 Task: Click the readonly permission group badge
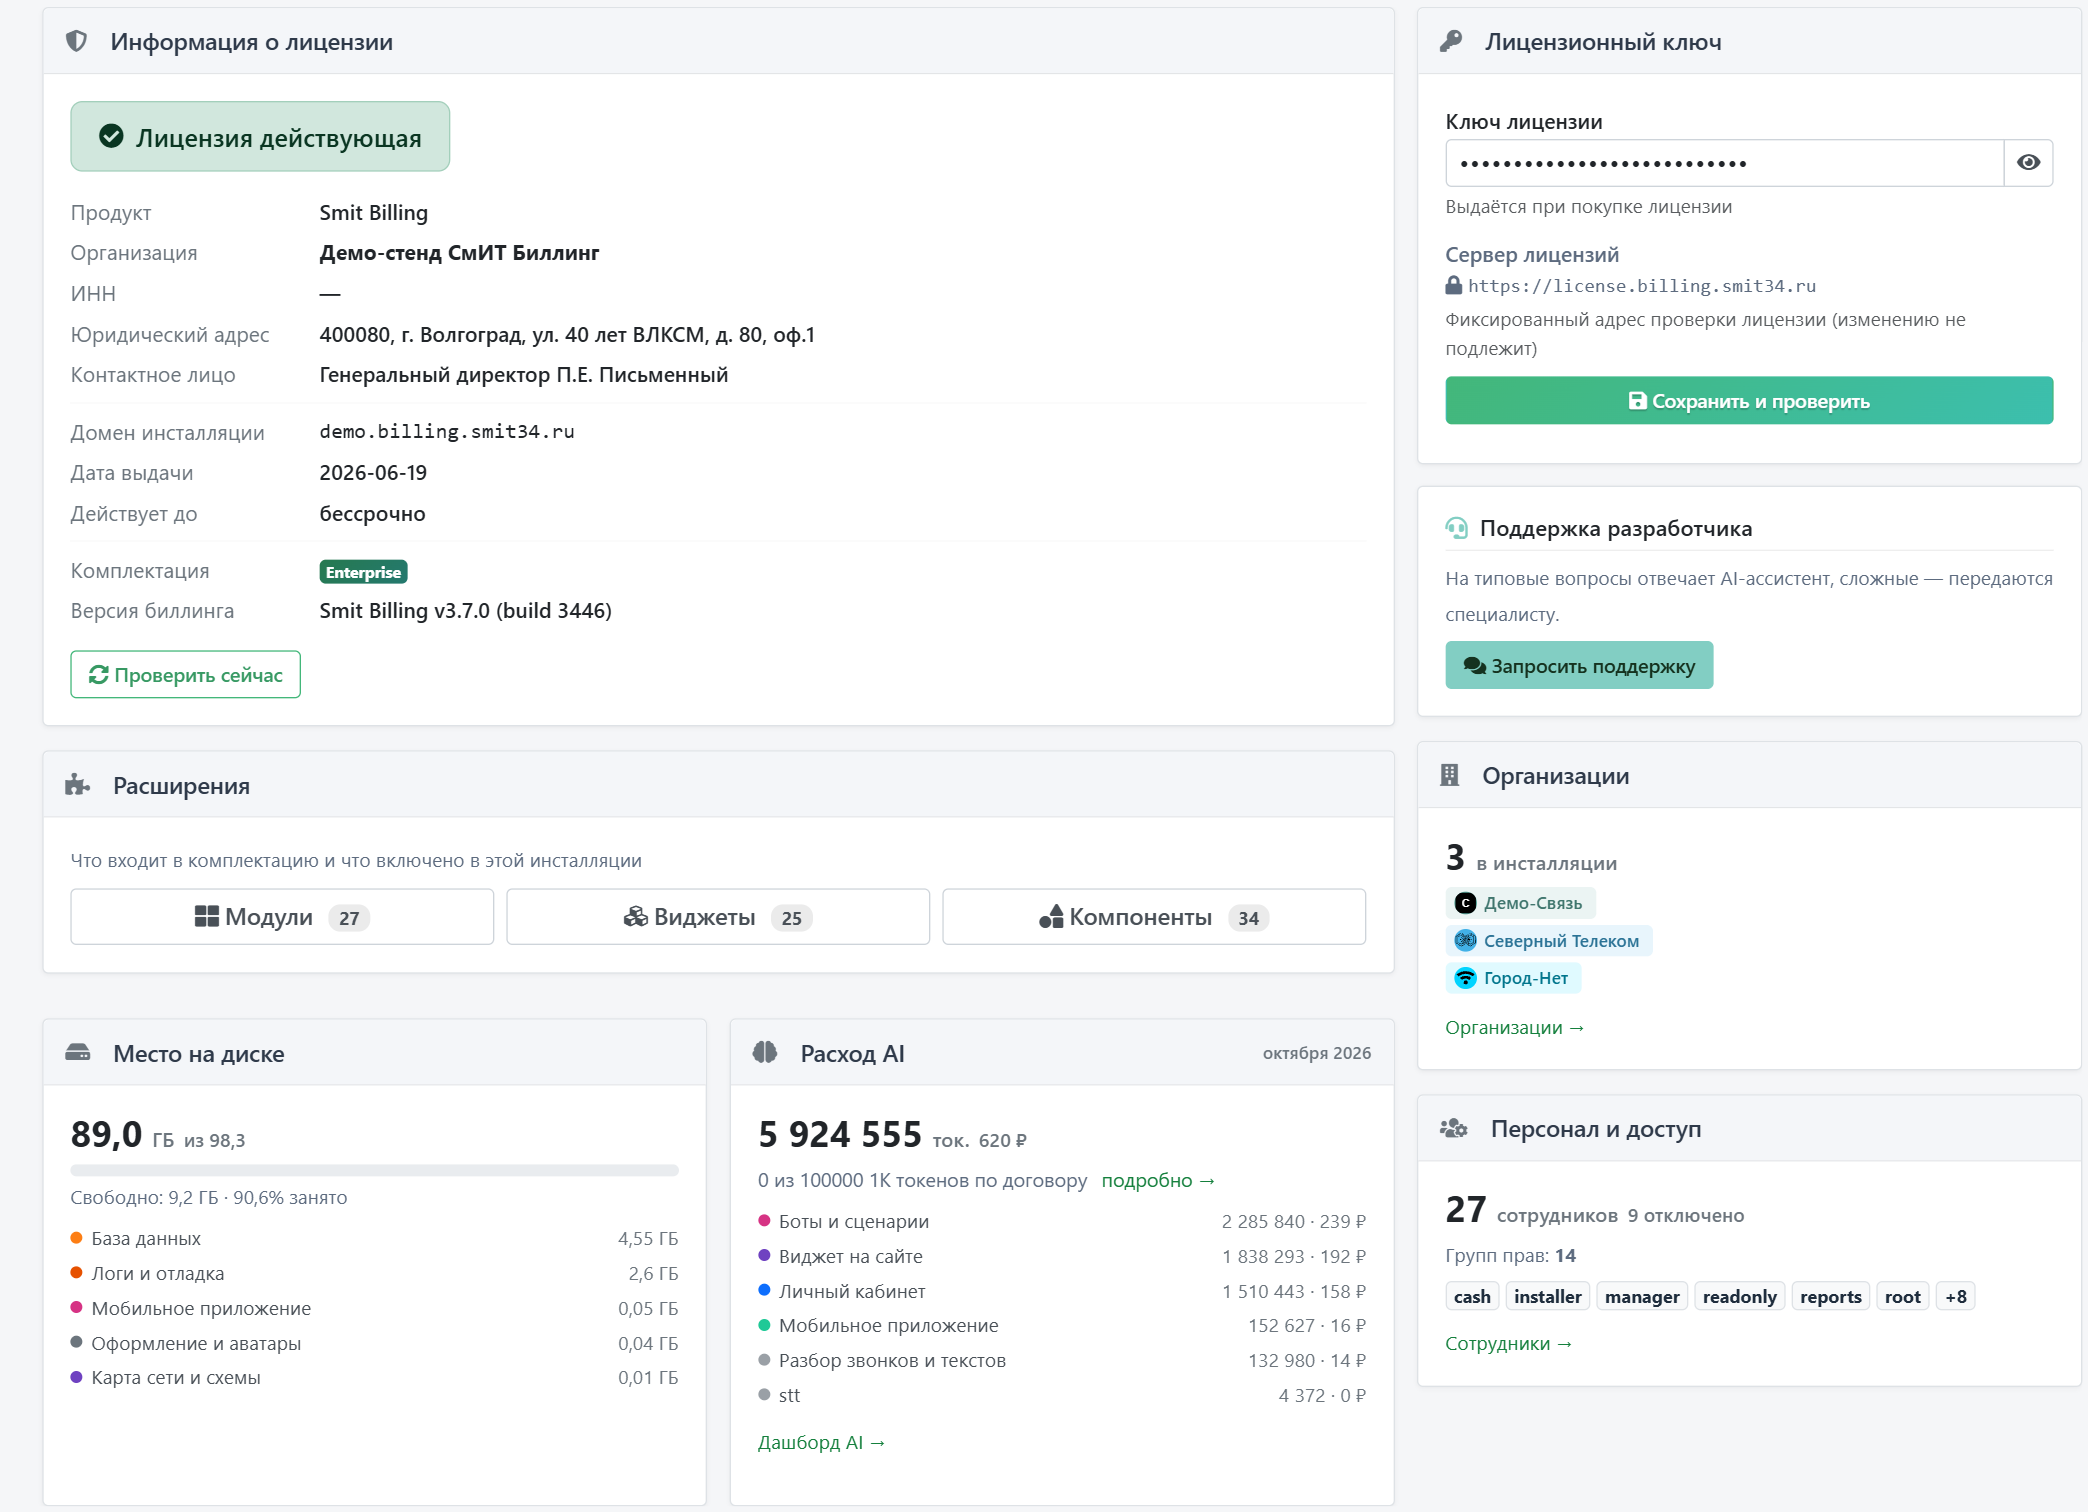(x=1740, y=1297)
